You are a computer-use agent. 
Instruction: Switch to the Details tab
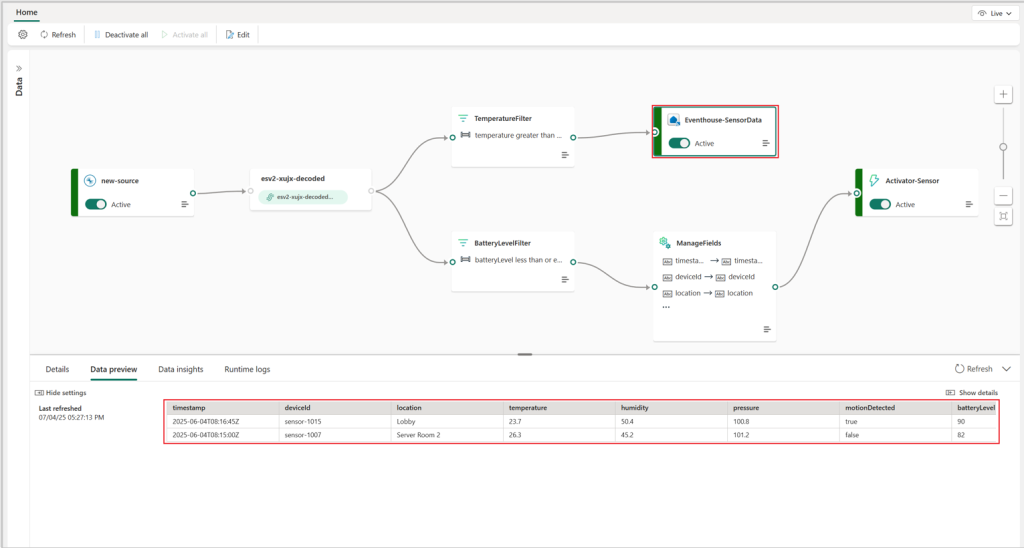click(x=57, y=369)
